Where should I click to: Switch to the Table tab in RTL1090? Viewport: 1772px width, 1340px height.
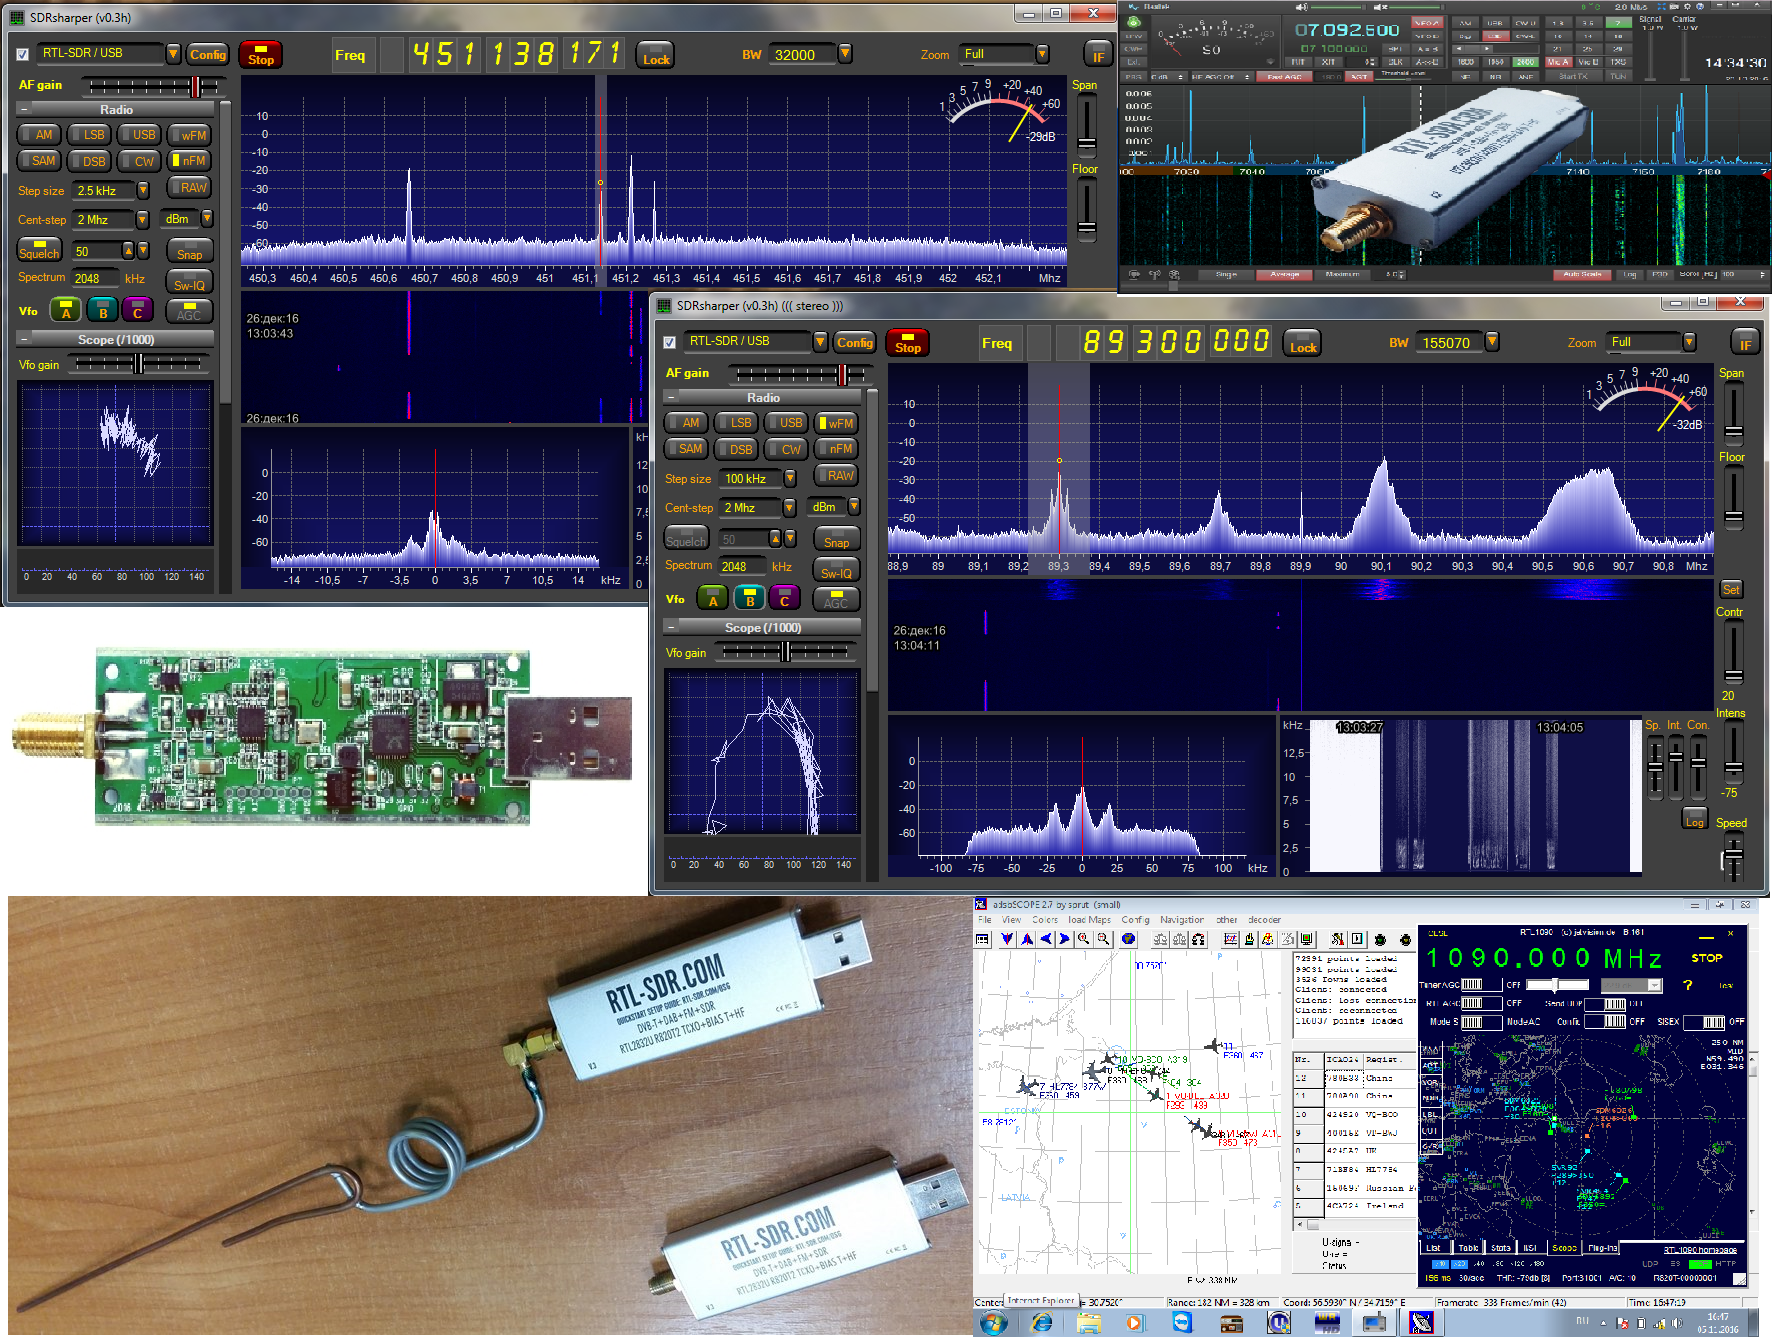pyautogui.click(x=1467, y=1248)
